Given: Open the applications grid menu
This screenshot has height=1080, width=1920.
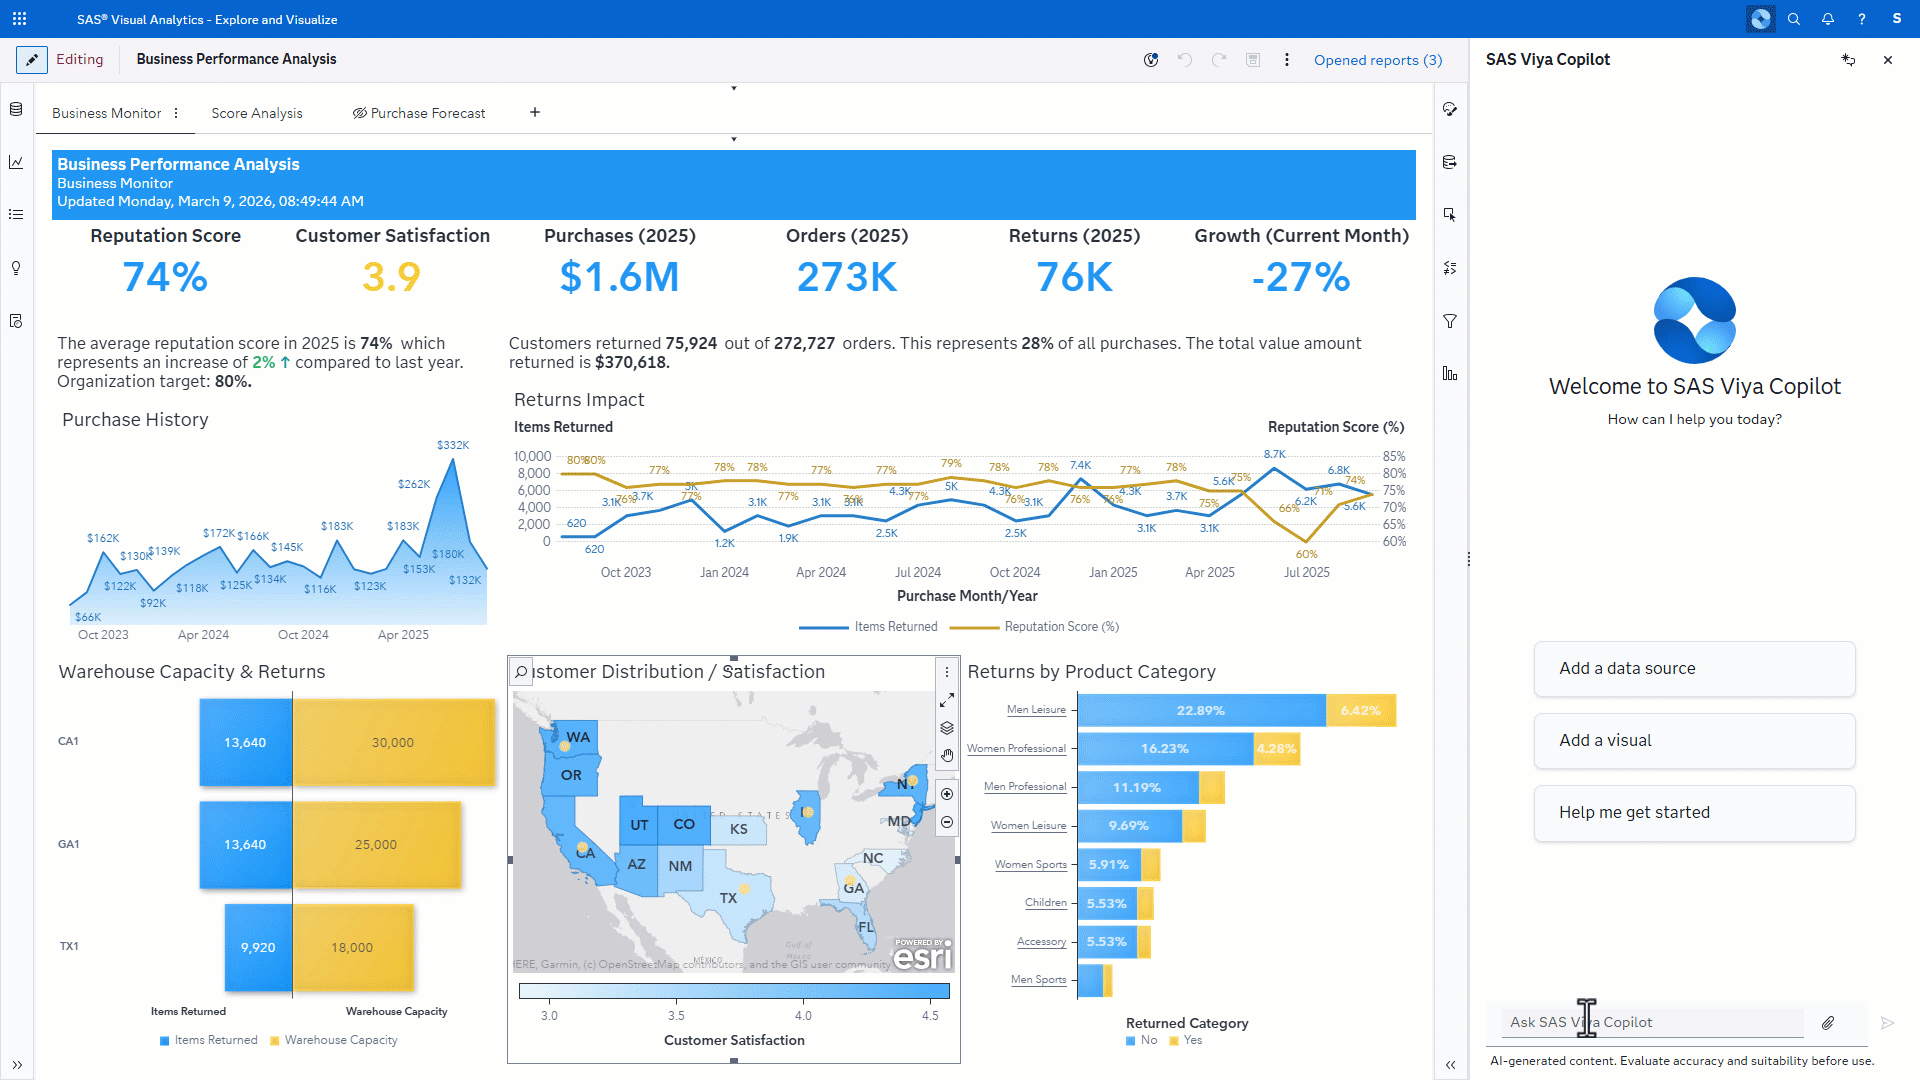Looking at the screenshot, I should pos(19,19).
